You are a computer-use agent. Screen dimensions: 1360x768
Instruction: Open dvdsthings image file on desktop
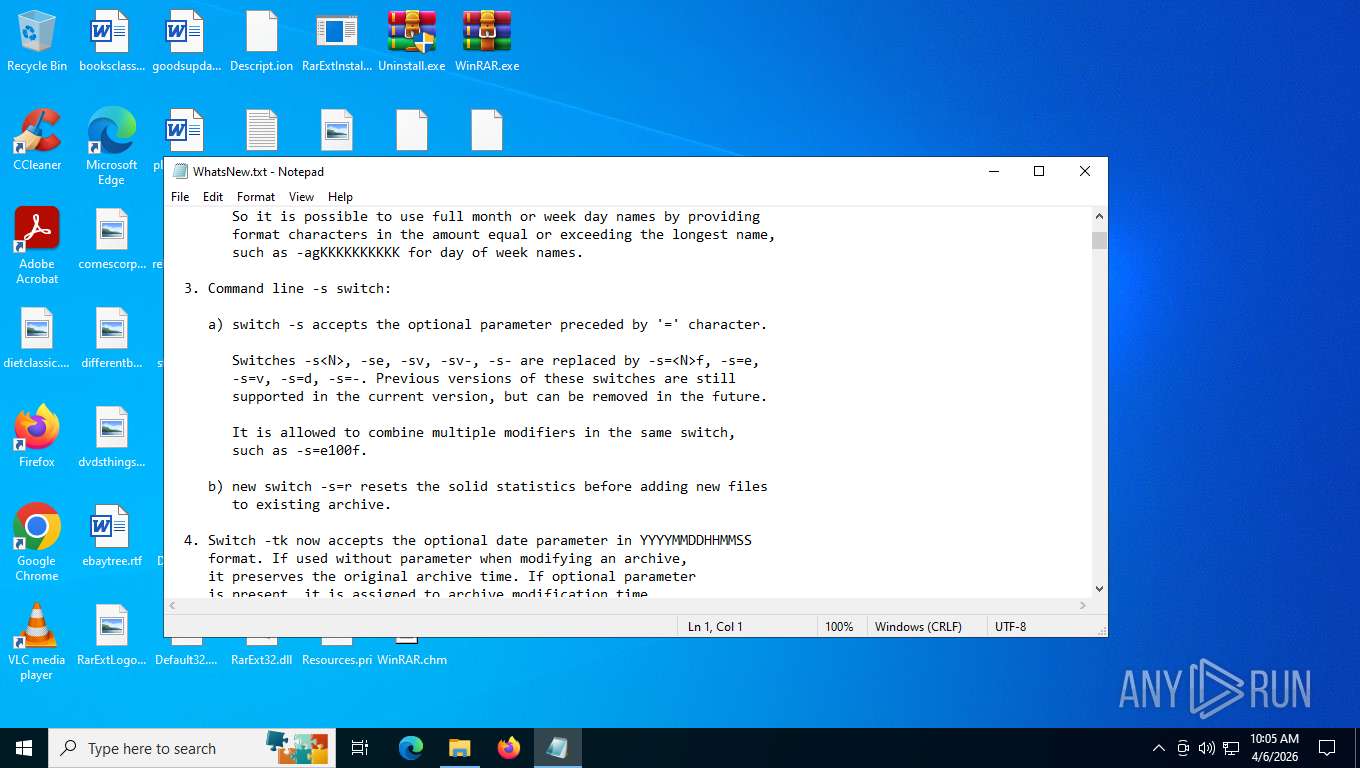[x=111, y=437]
